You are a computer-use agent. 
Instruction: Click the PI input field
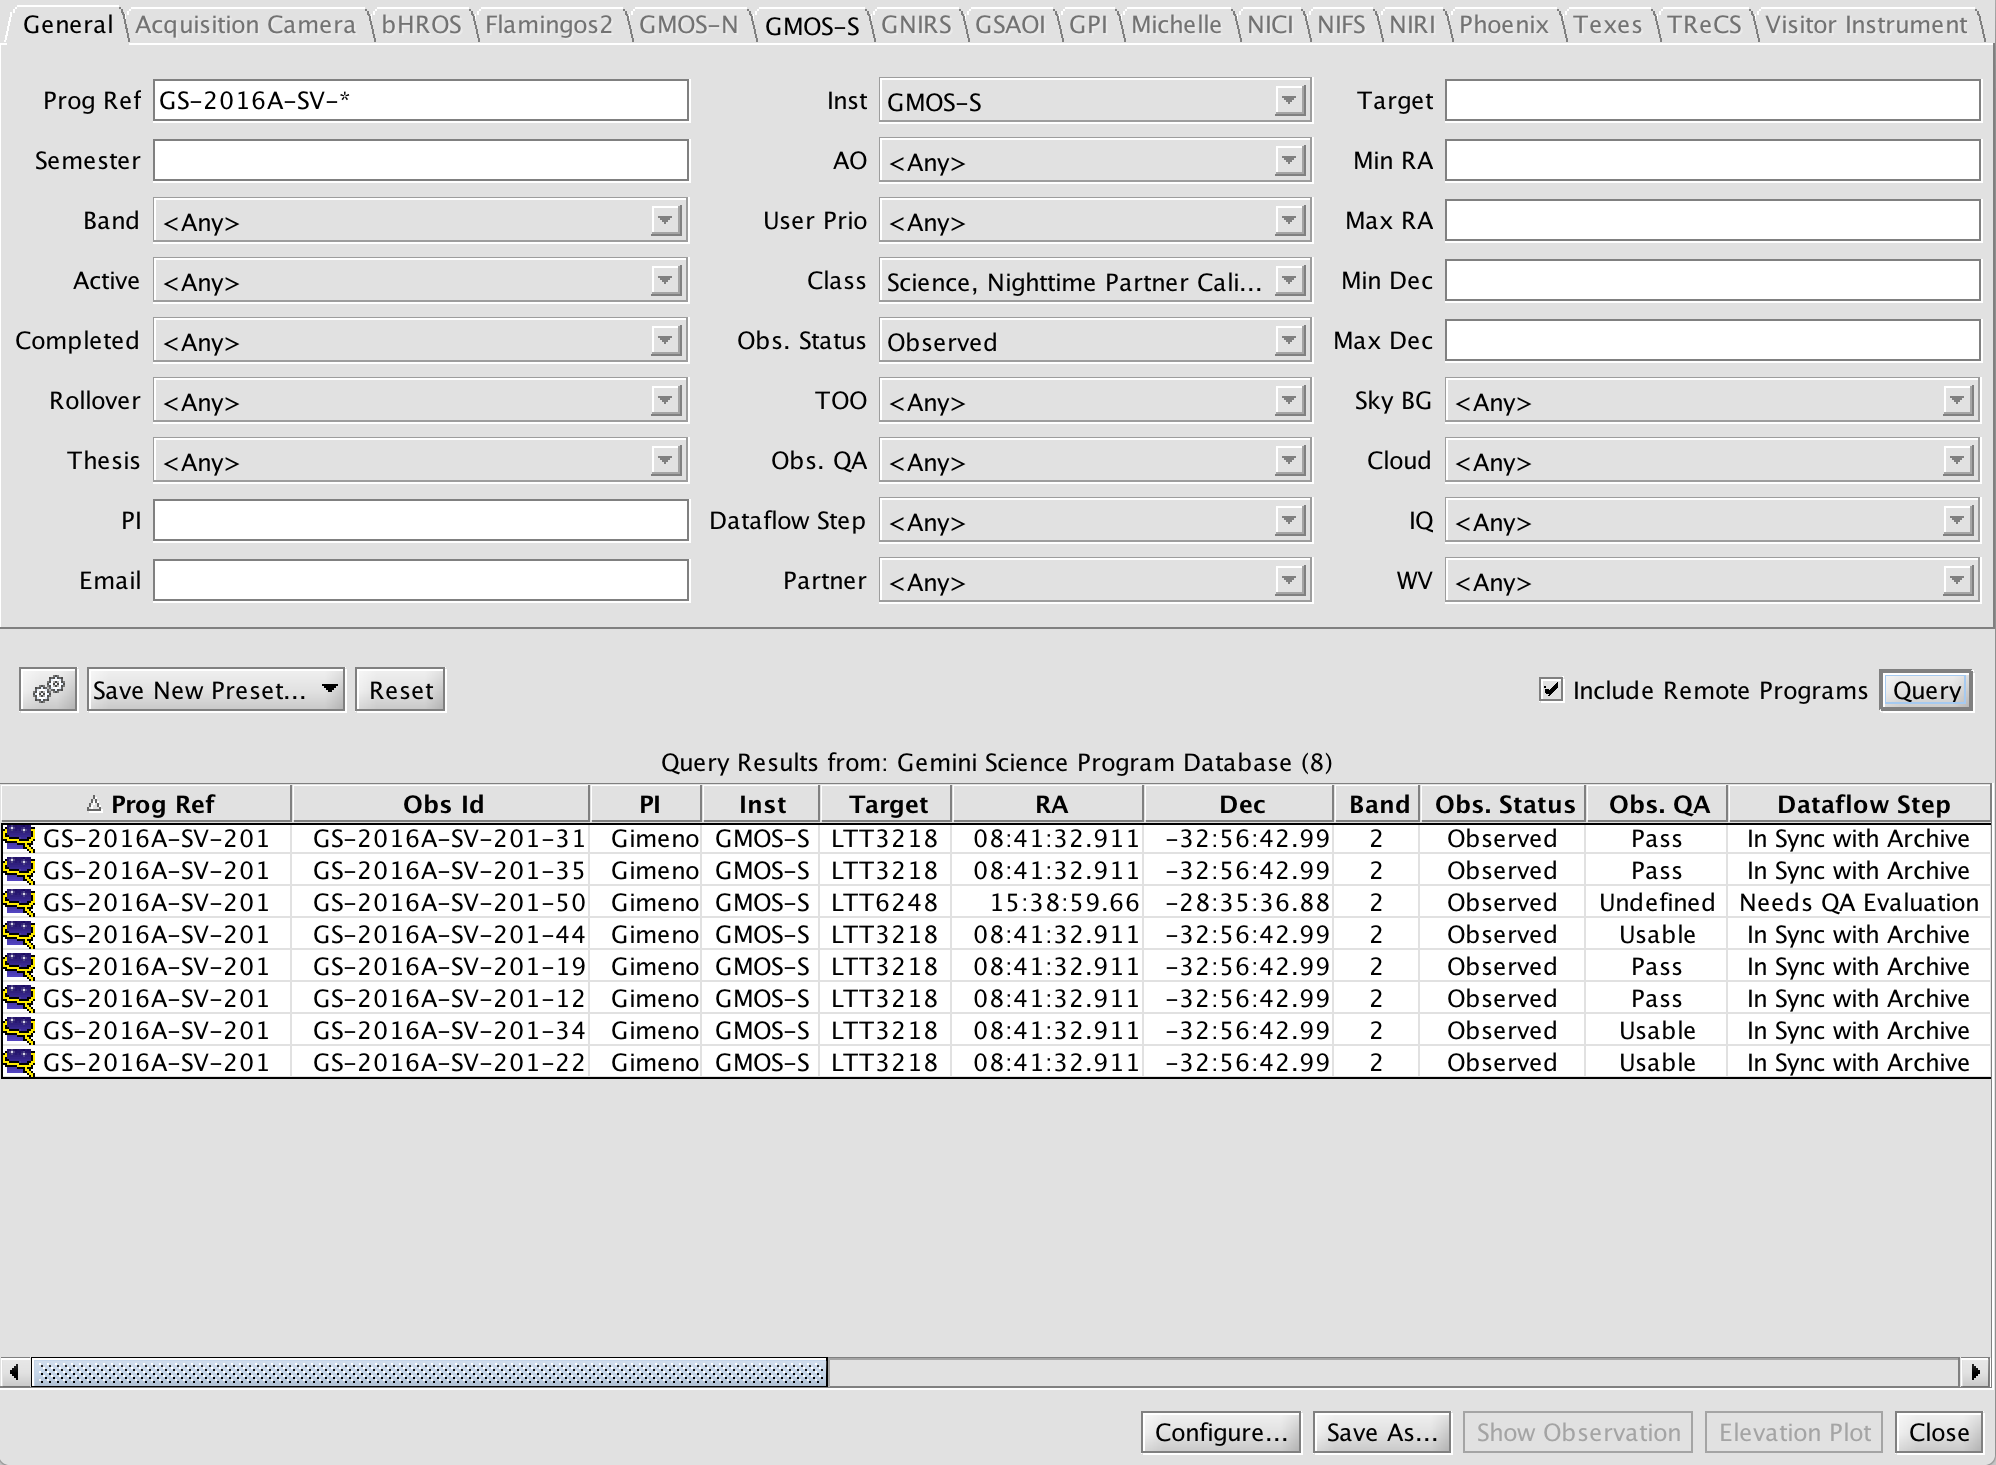click(420, 520)
